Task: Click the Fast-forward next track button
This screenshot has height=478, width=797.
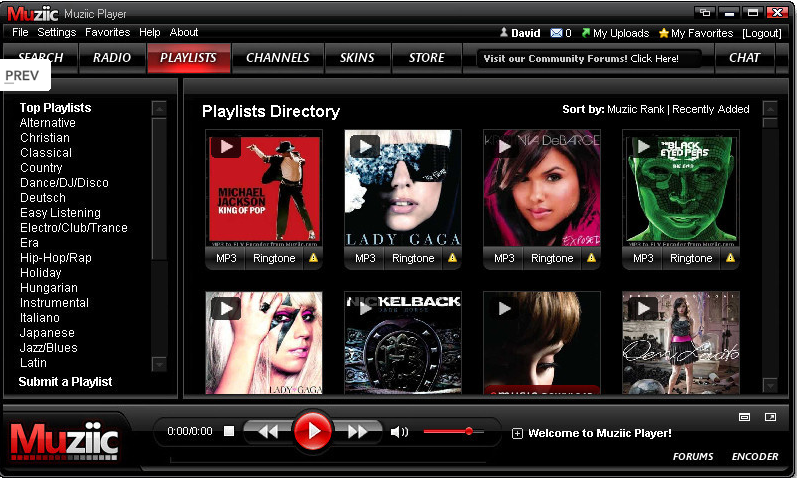Action: (x=358, y=432)
